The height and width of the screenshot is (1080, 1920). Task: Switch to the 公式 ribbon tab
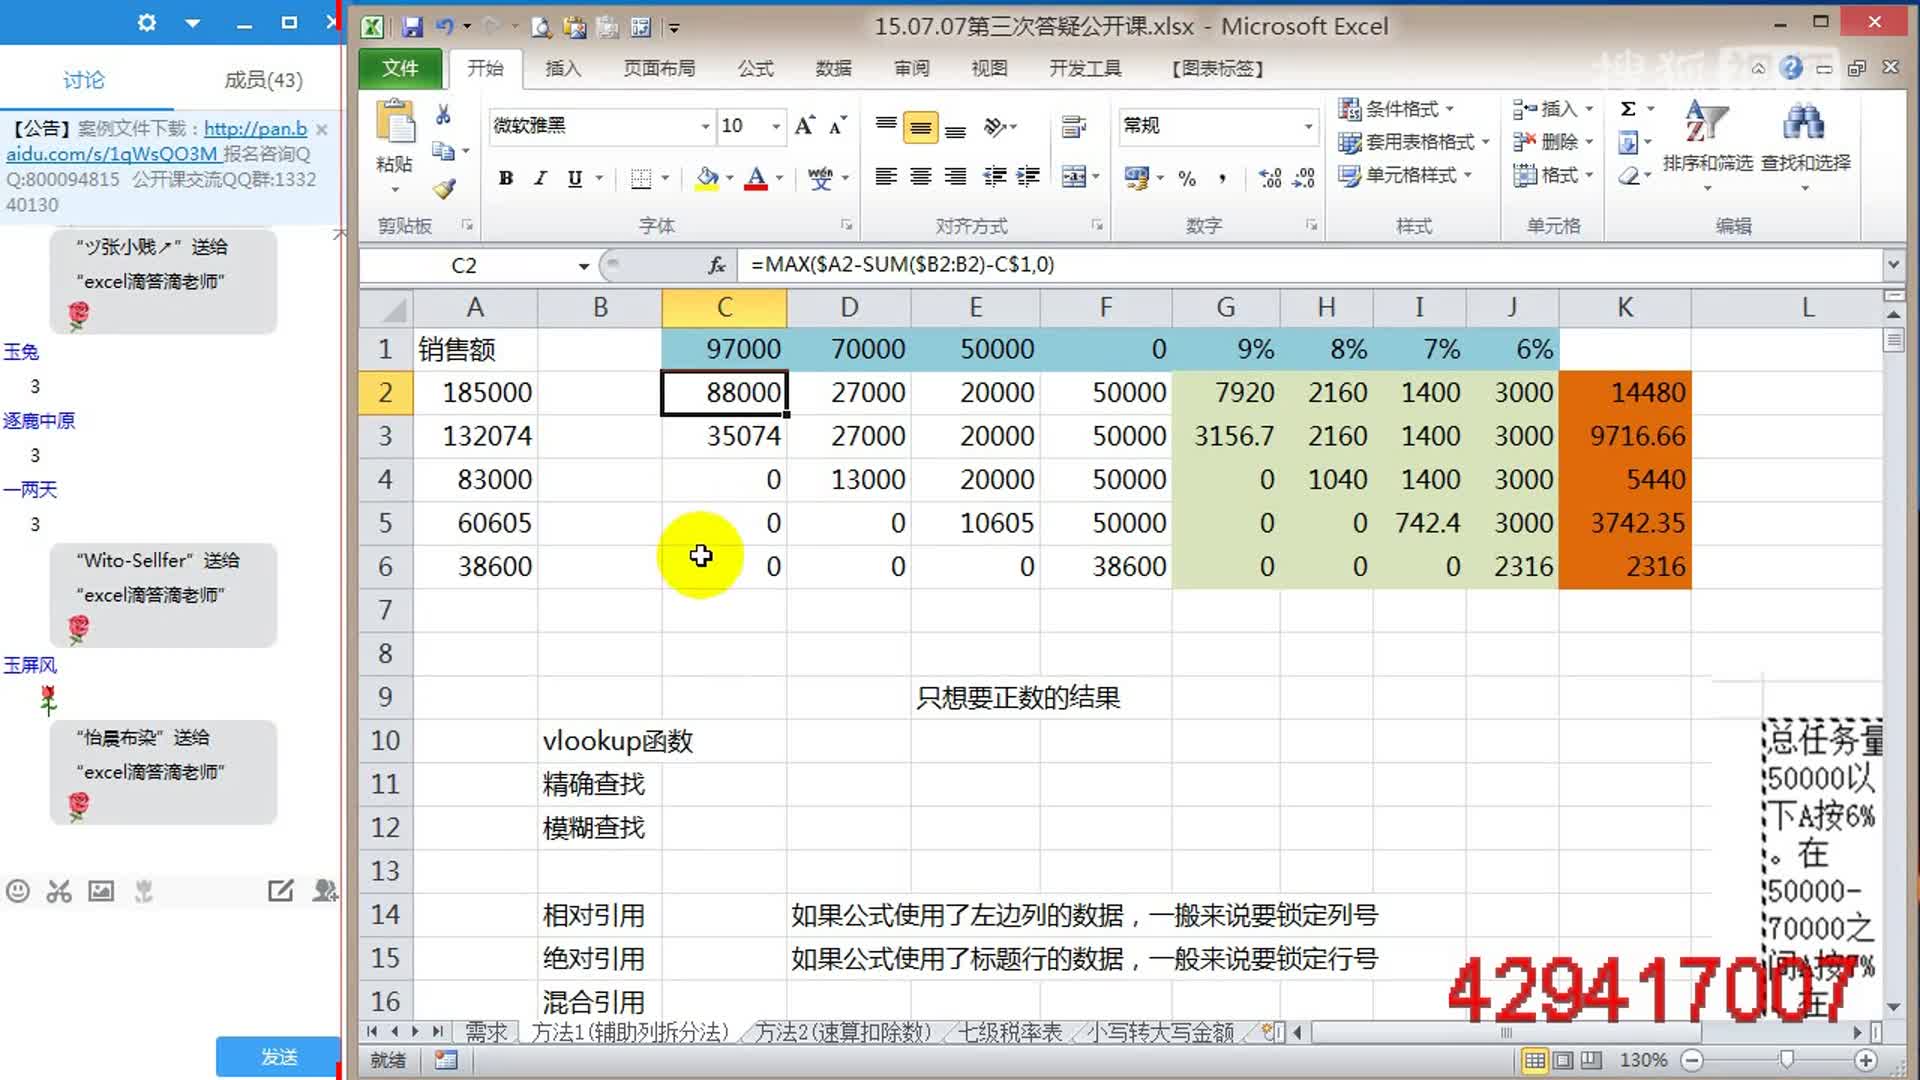(755, 68)
